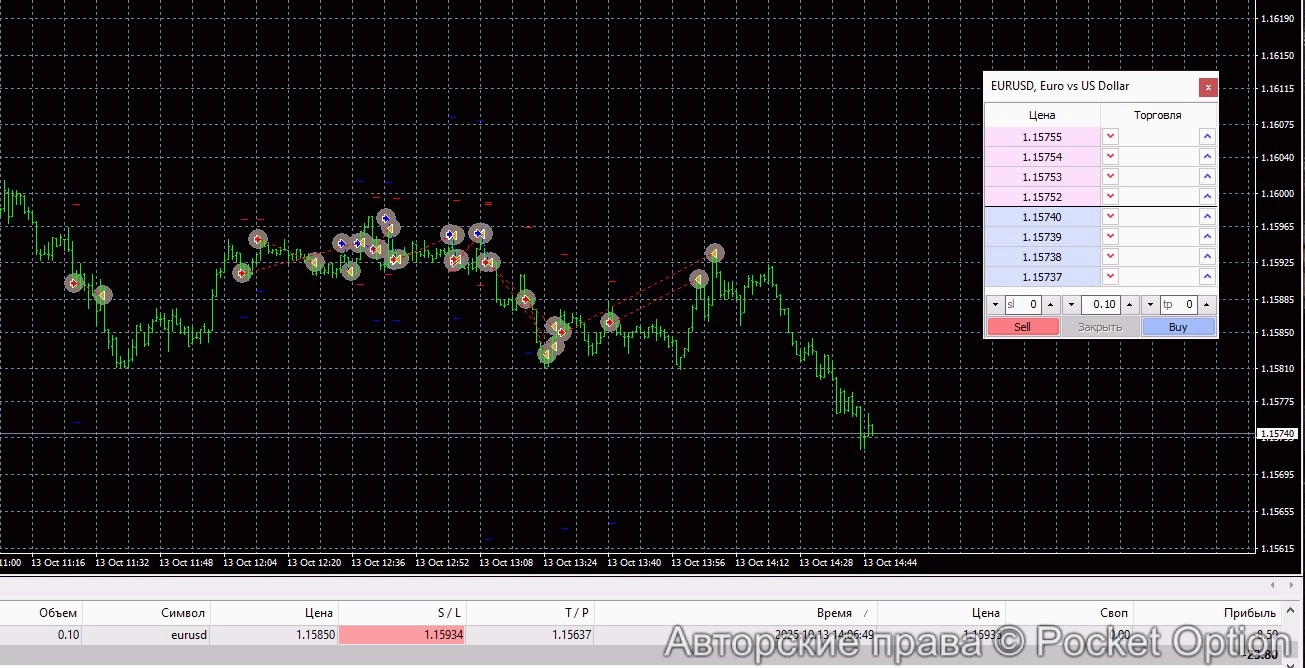Click the blue buy arrow at price 1.15738
This screenshot has height=668, width=1305.
pos(1207,257)
